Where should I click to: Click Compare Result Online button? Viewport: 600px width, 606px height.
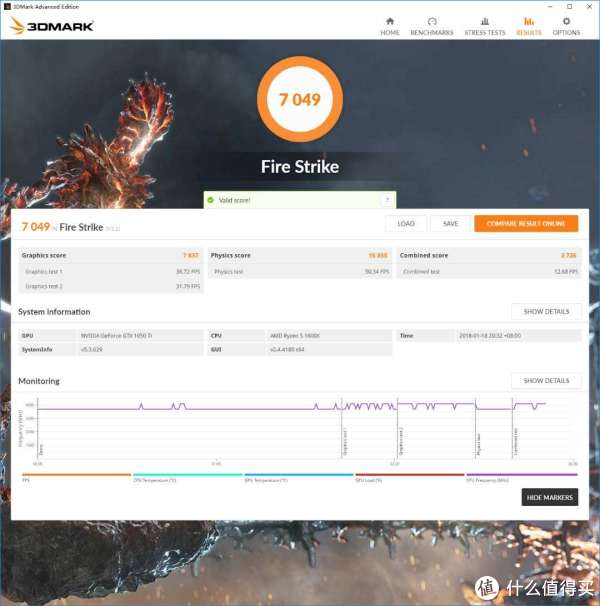click(526, 223)
